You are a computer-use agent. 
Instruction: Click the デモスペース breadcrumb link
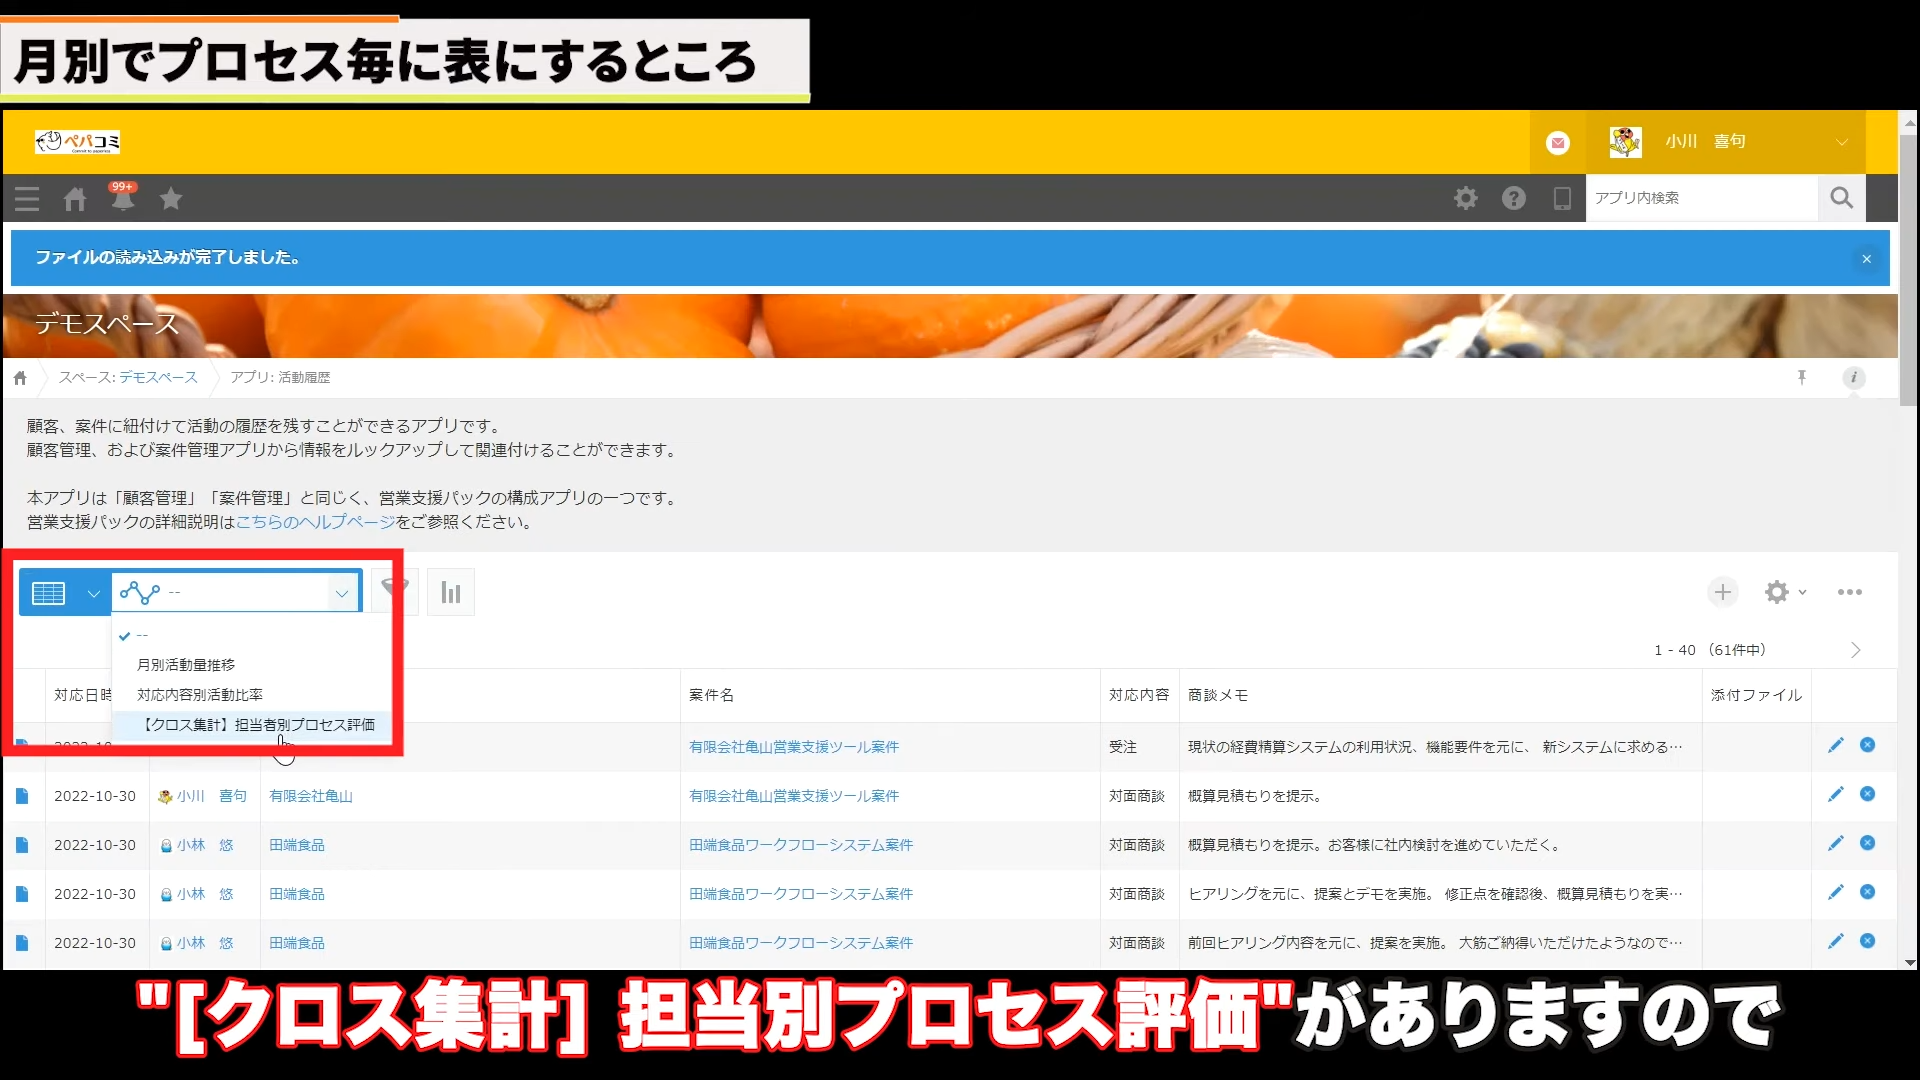[158, 377]
